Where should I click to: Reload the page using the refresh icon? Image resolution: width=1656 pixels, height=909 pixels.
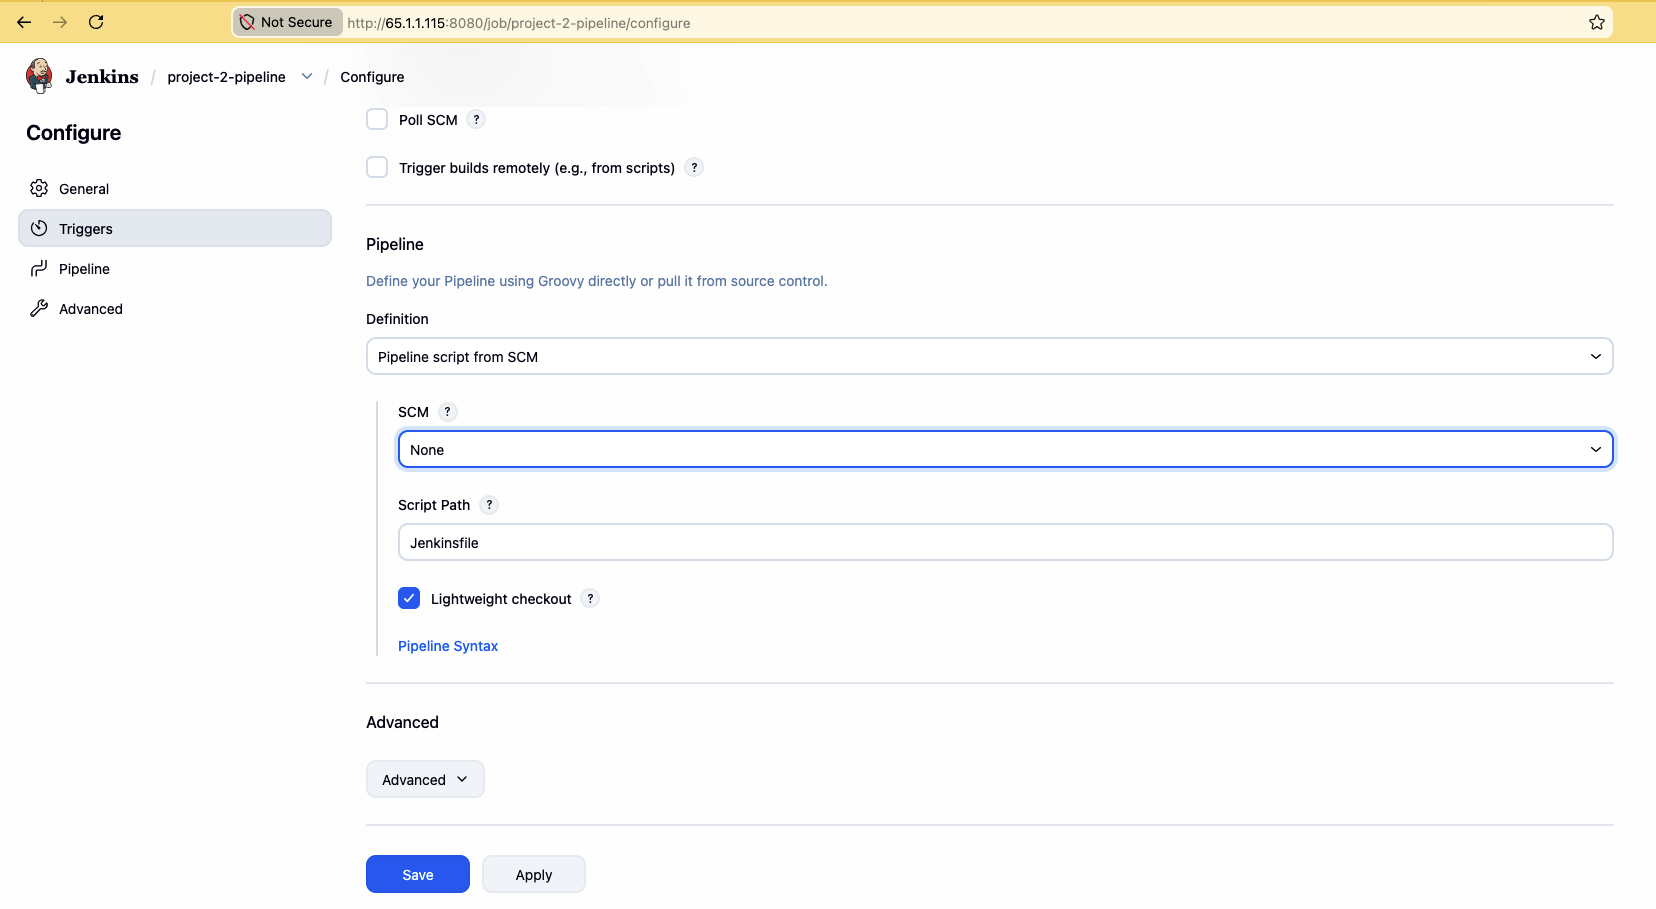pyautogui.click(x=96, y=22)
